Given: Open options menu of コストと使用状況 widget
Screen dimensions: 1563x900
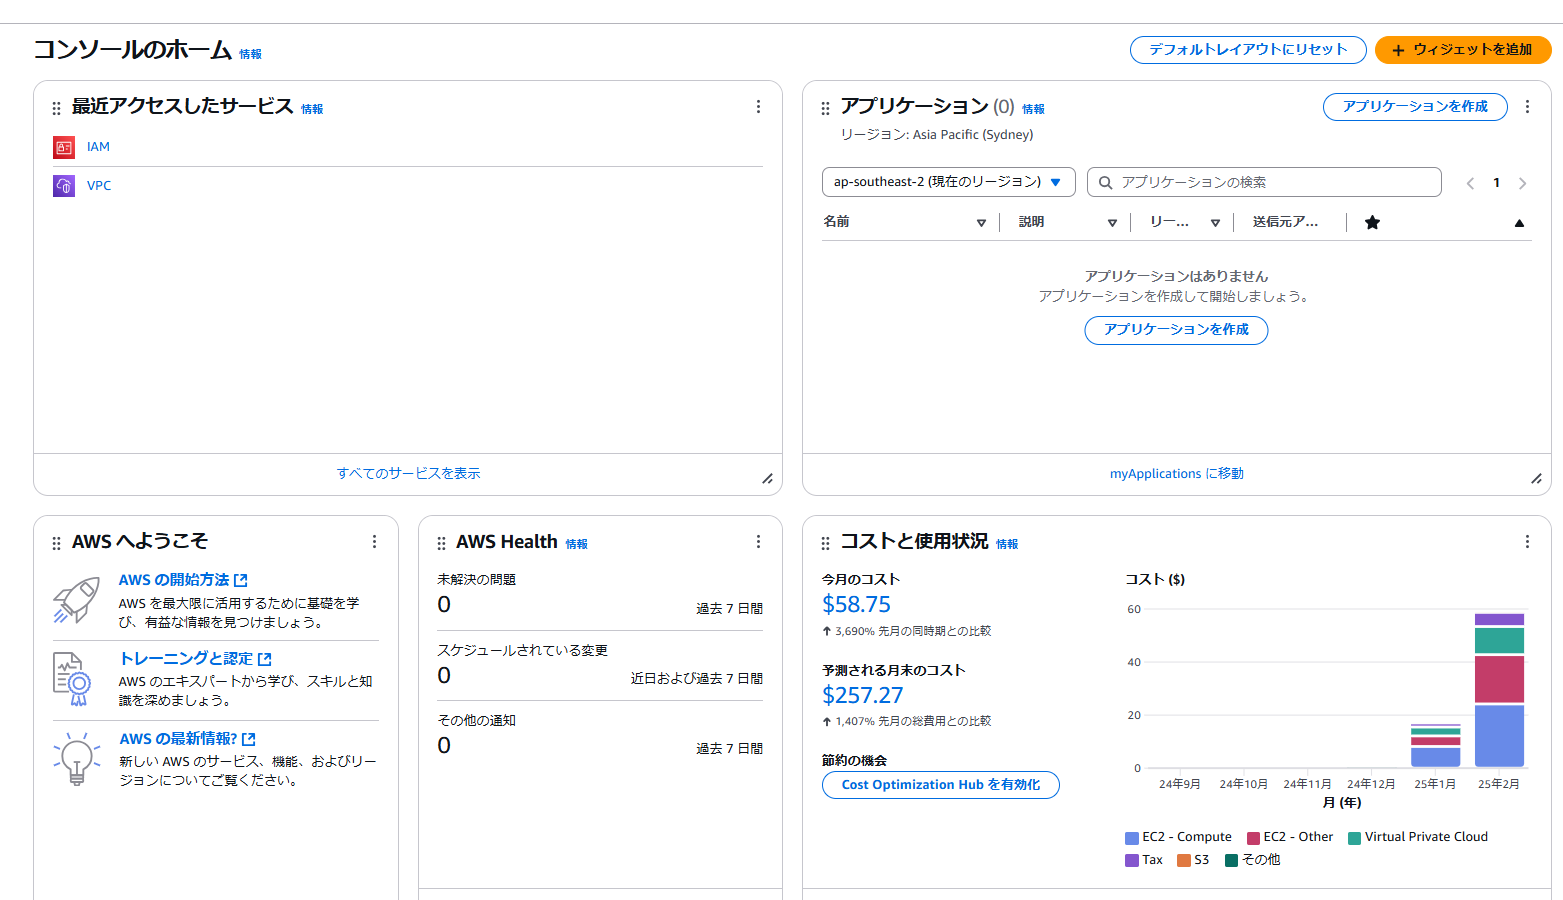Looking at the screenshot, I should click(x=1527, y=541).
